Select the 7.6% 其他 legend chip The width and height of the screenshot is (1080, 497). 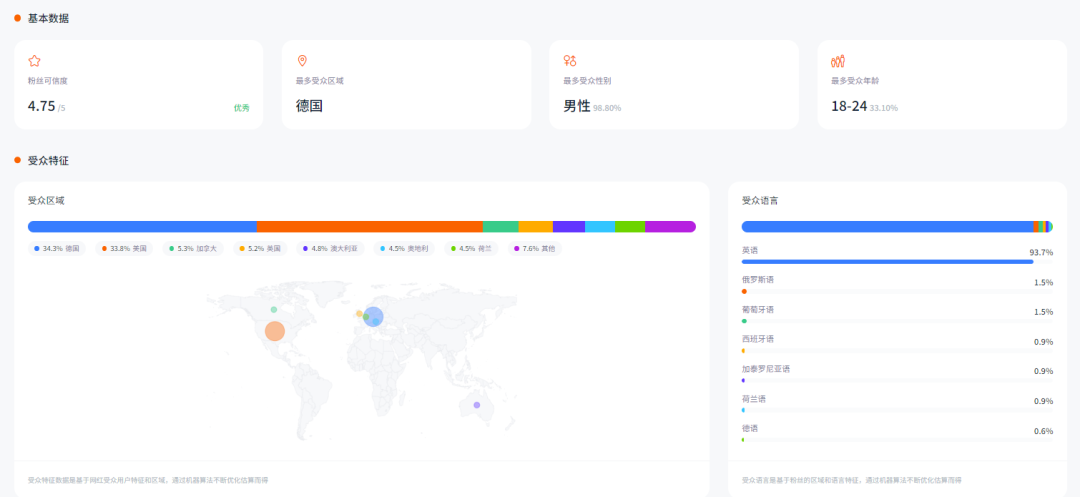[534, 248]
